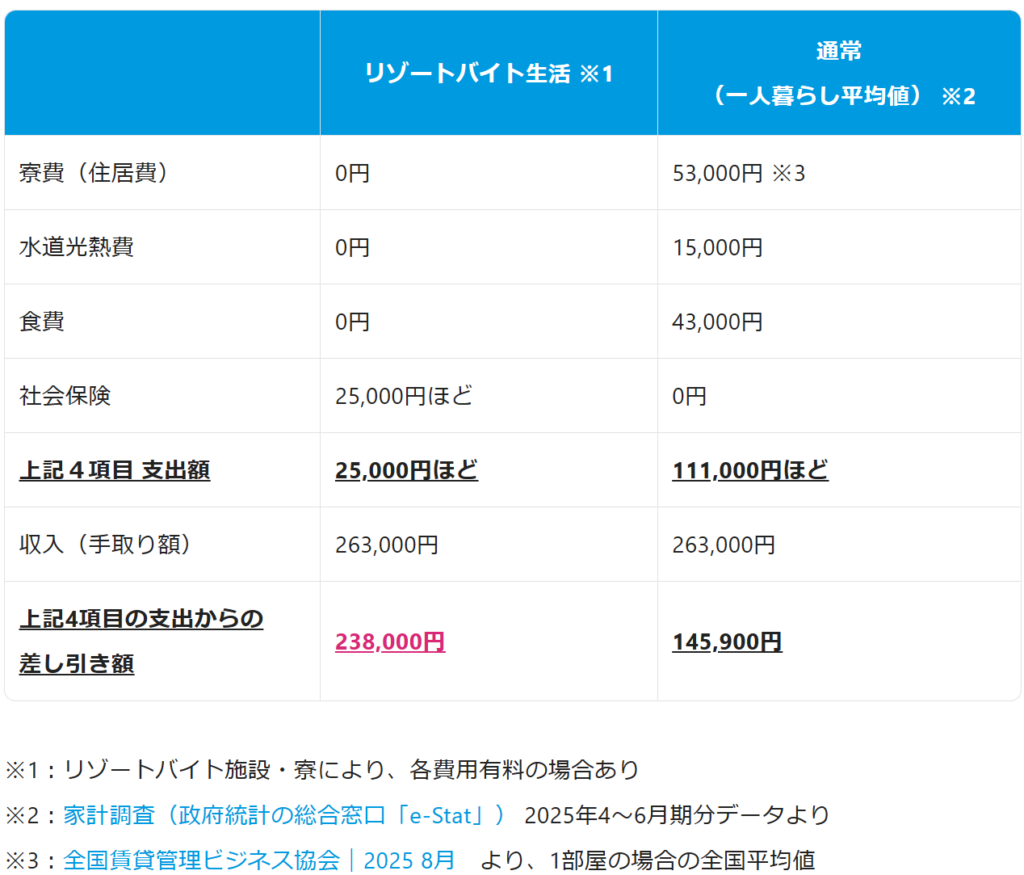Click the 通常（一人暮らし平均値） column header
The image size is (1024, 875).
838,73
